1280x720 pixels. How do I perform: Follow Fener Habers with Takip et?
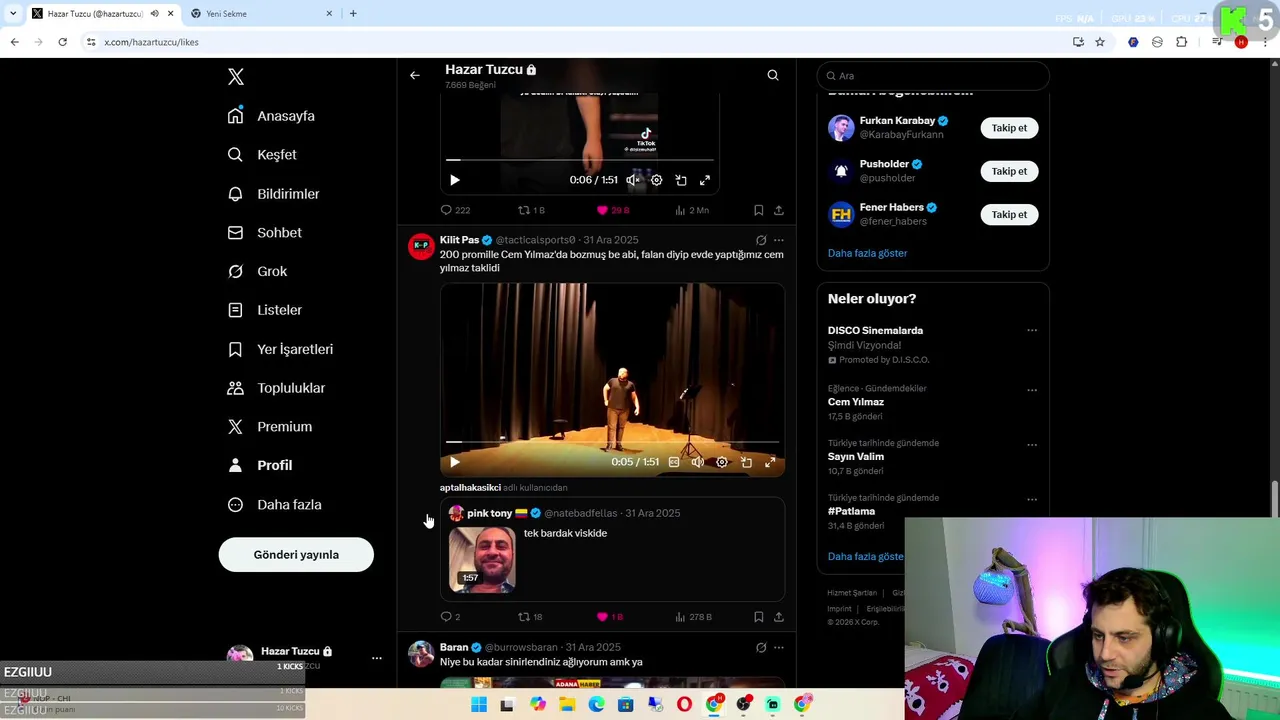(1009, 214)
